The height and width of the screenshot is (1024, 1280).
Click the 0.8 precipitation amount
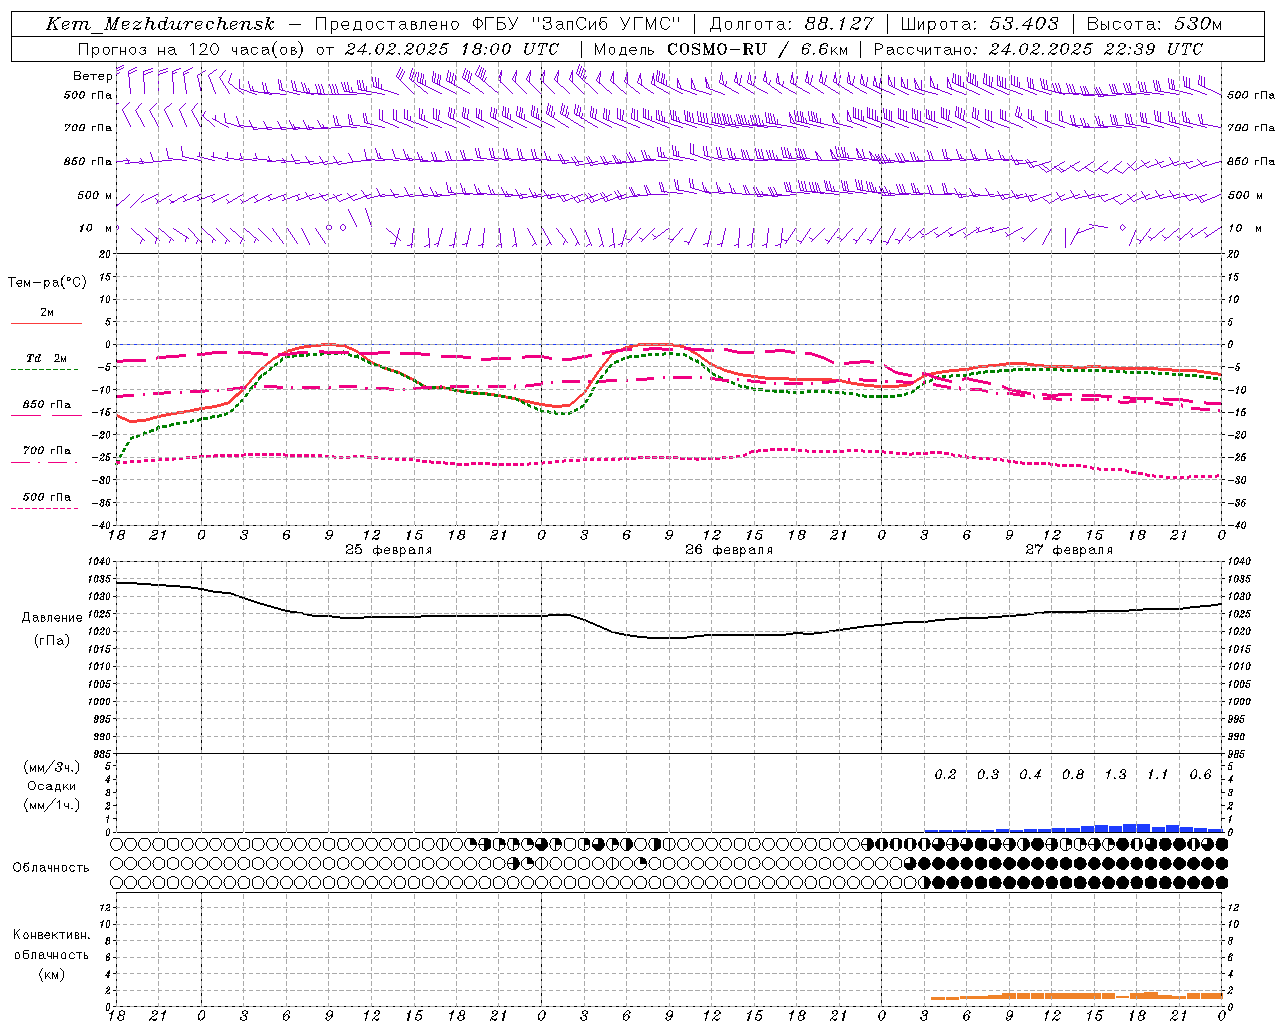coord(1073,775)
